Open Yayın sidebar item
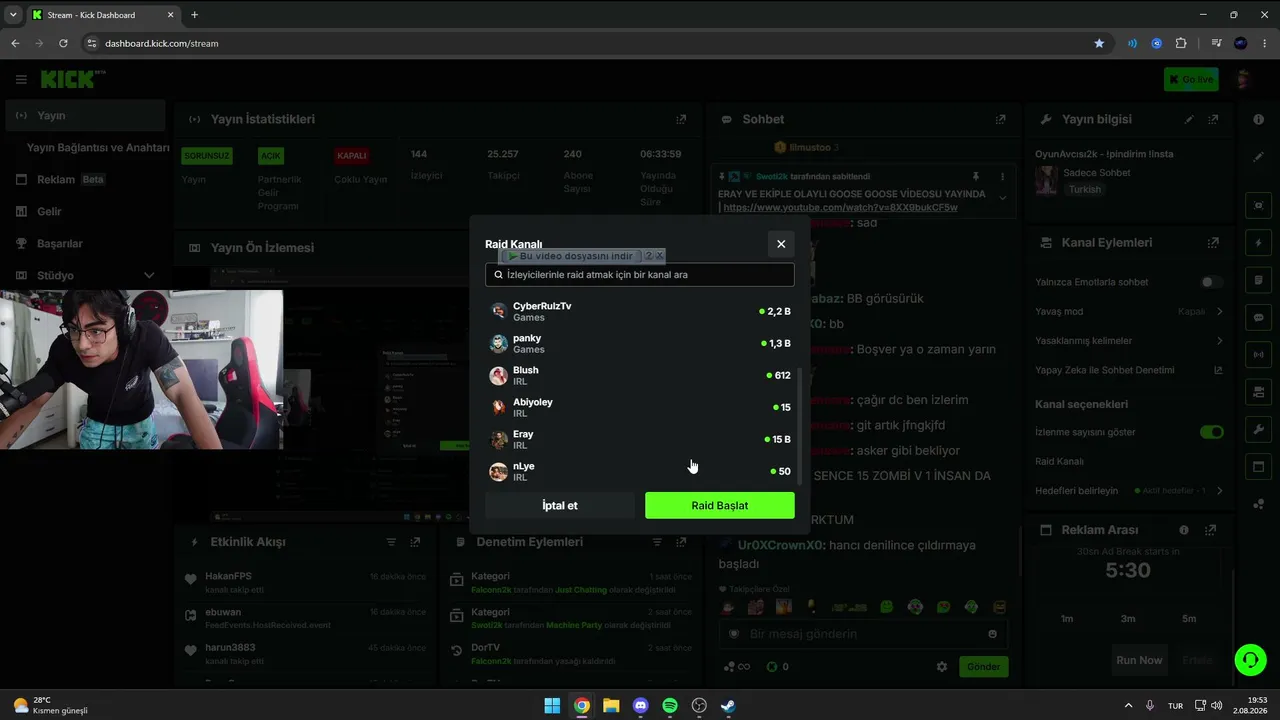This screenshot has width=1280, height=720. coord(85,115)
